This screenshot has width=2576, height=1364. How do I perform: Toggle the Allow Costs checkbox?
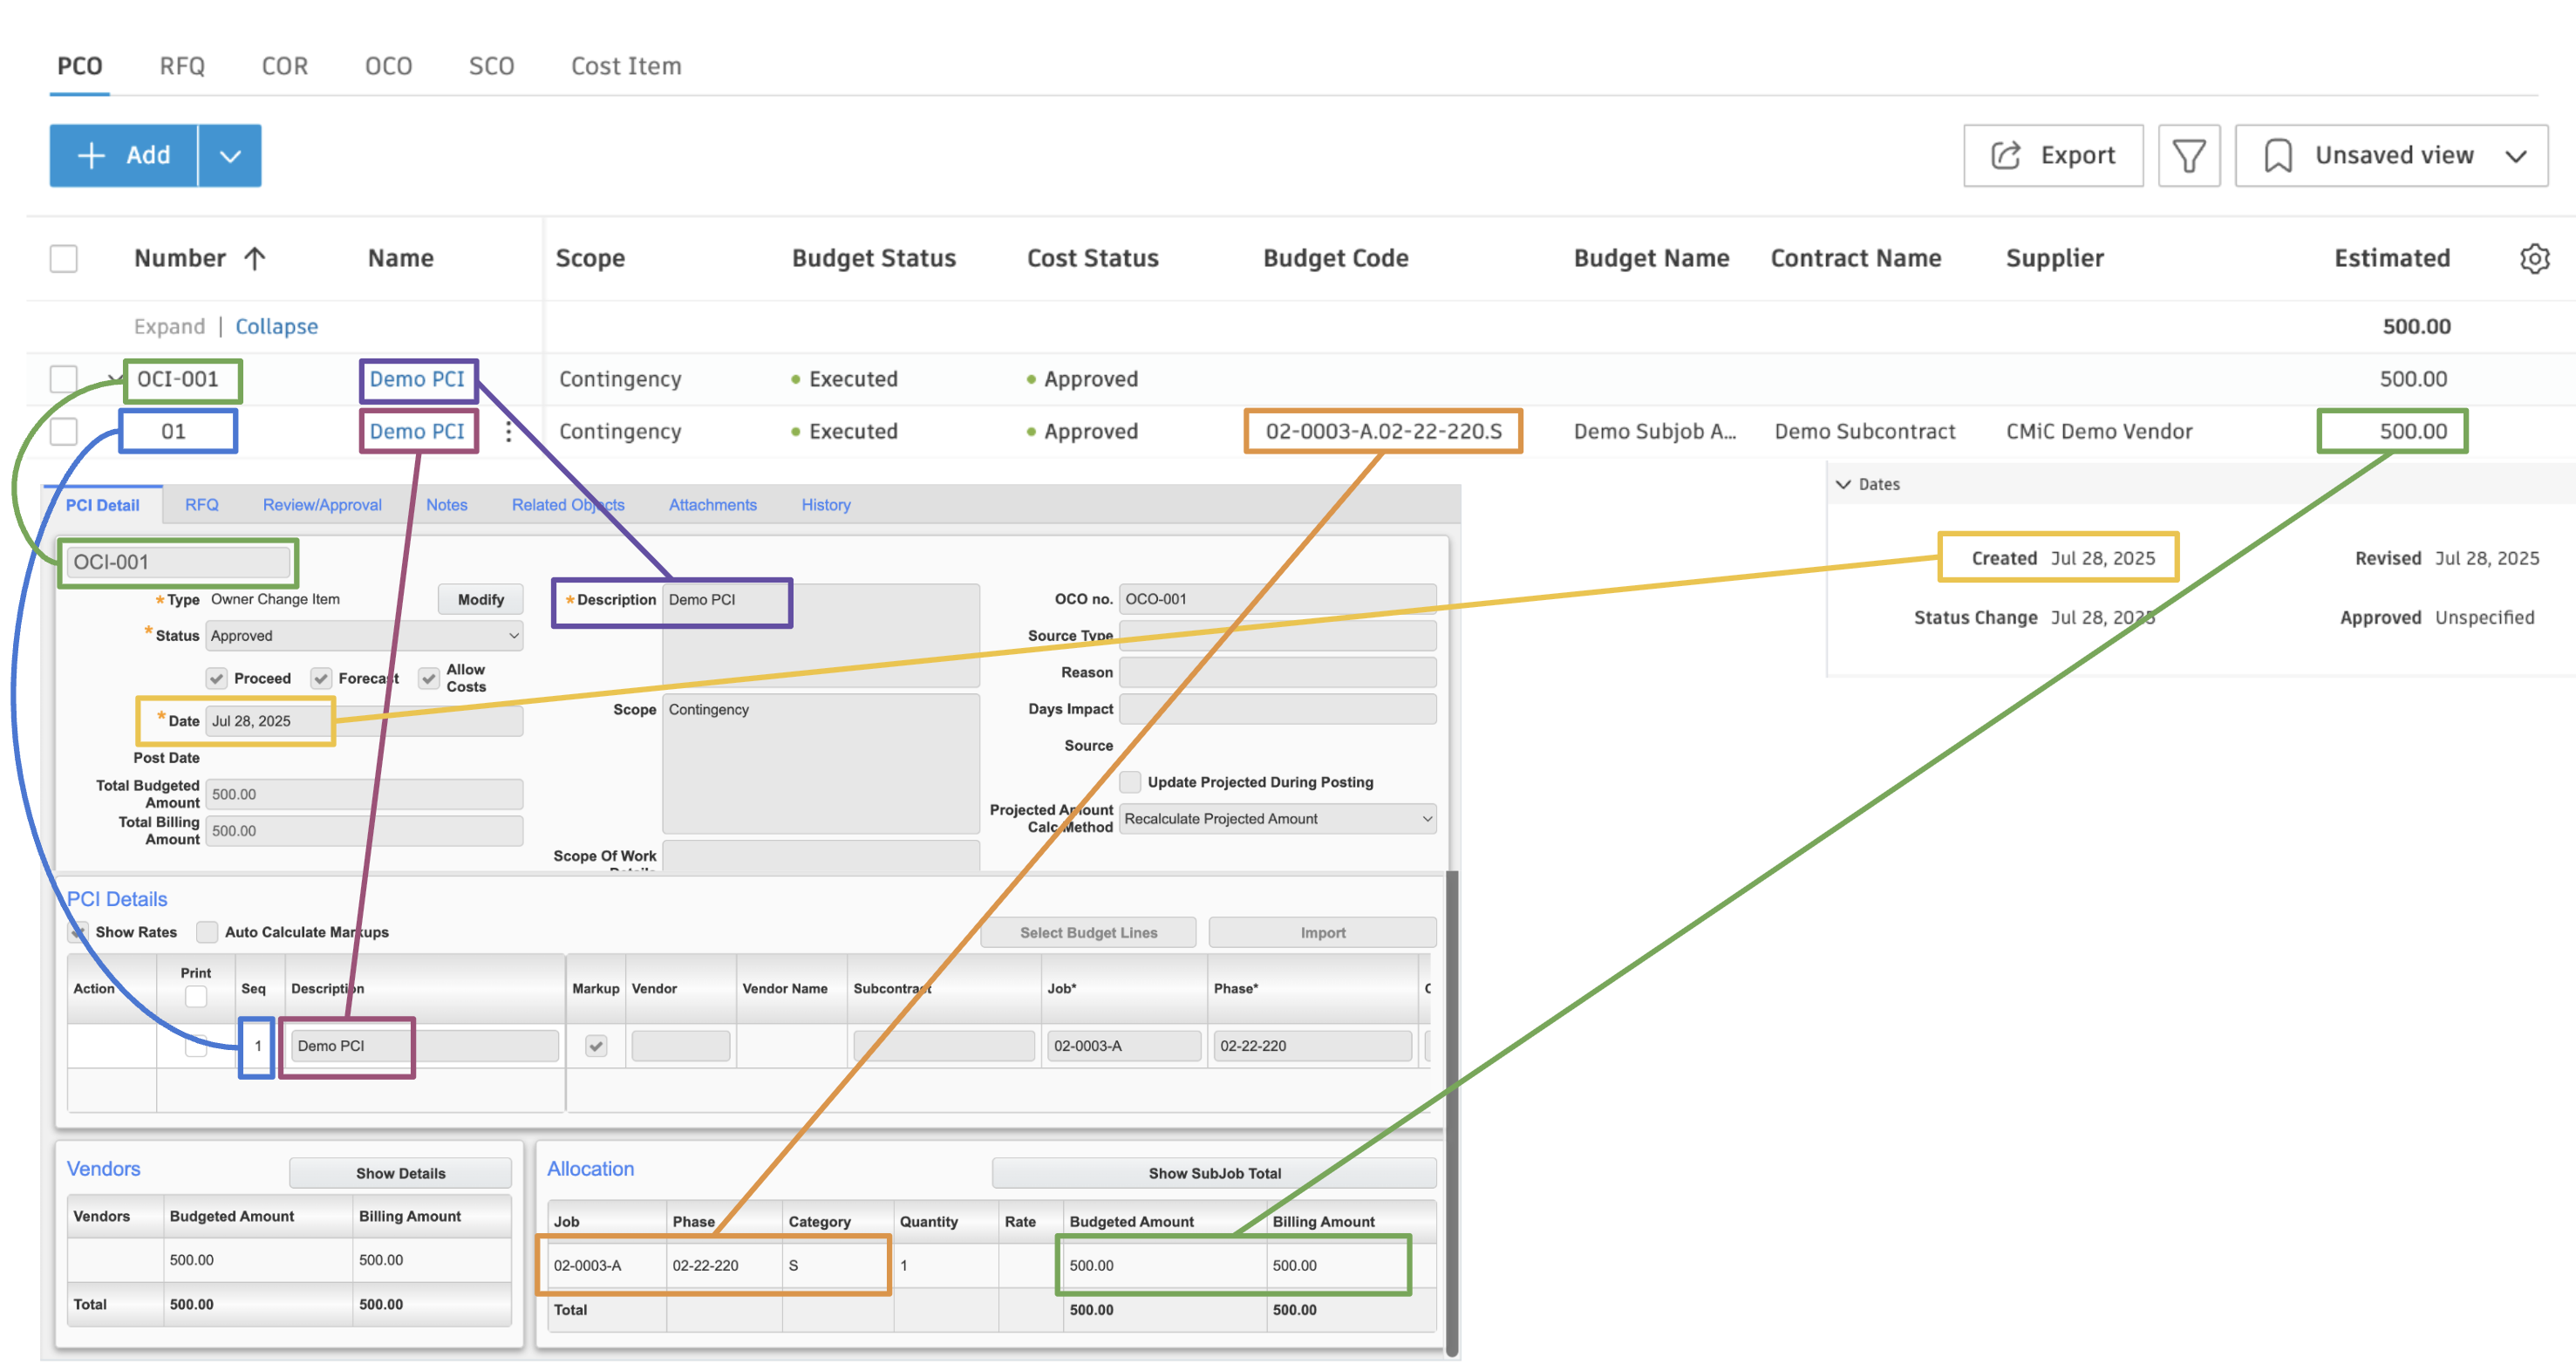428,678
